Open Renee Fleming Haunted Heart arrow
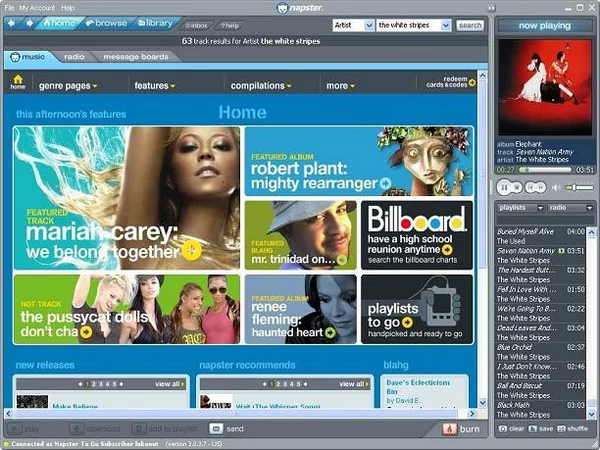 [330, 333]
